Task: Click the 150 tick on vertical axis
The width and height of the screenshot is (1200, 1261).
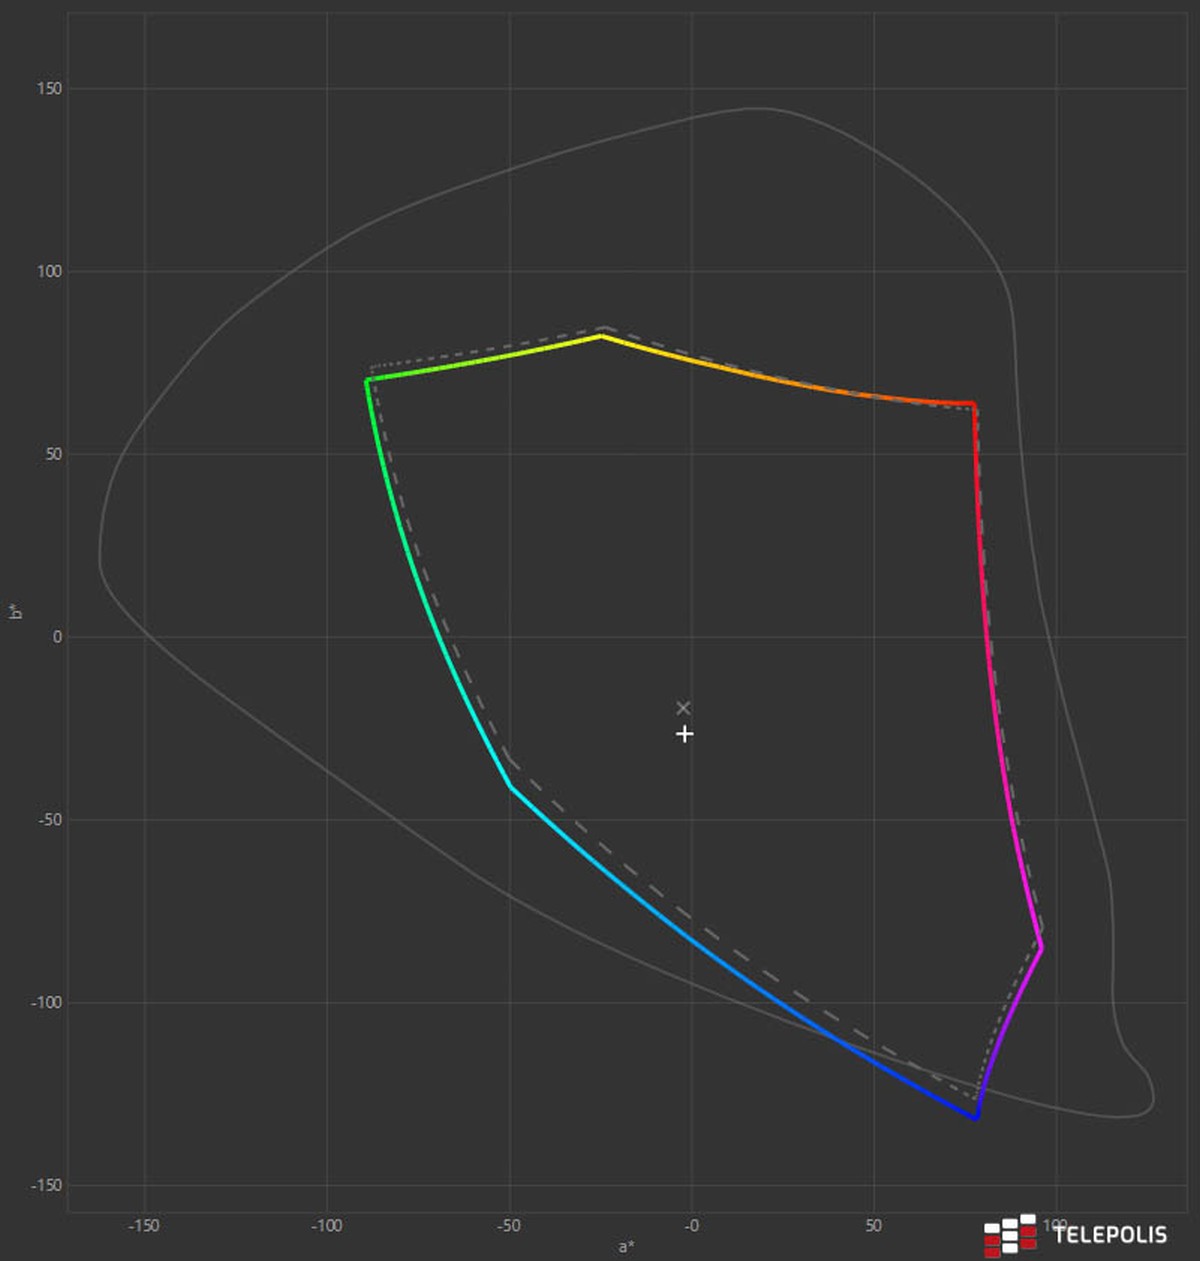Action: [49, 88]
